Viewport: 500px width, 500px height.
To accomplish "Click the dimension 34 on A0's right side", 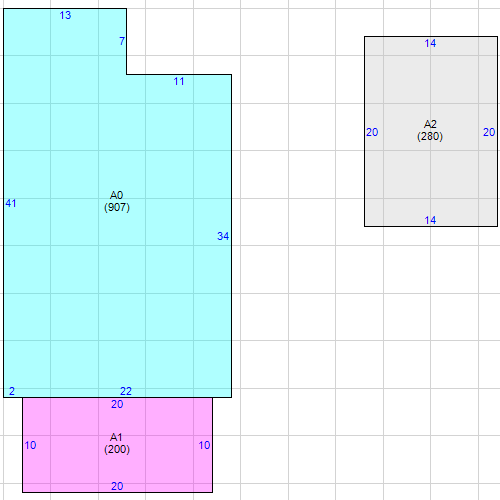I will (223, 236).
